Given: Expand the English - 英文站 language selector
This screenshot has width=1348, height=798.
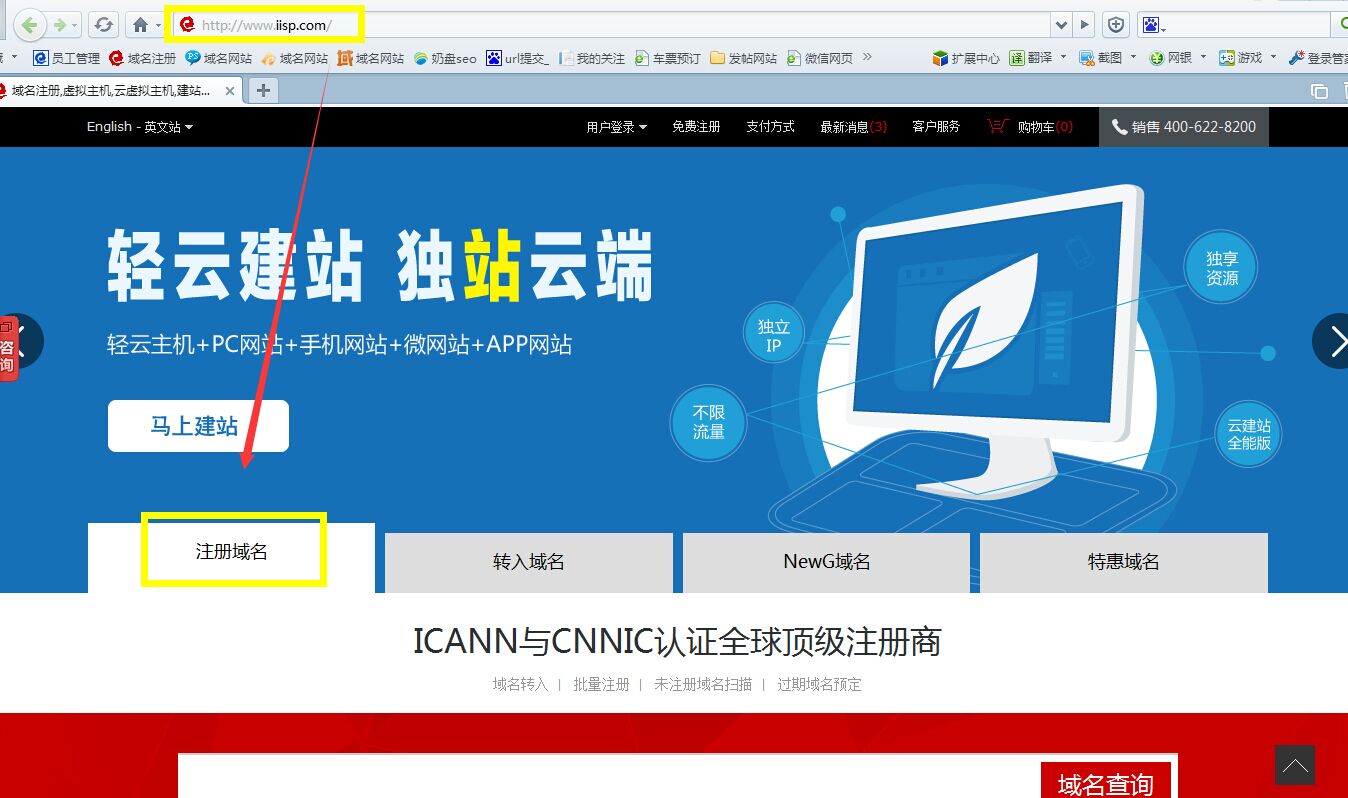Looking at the screenshot, I should [138, 126].
